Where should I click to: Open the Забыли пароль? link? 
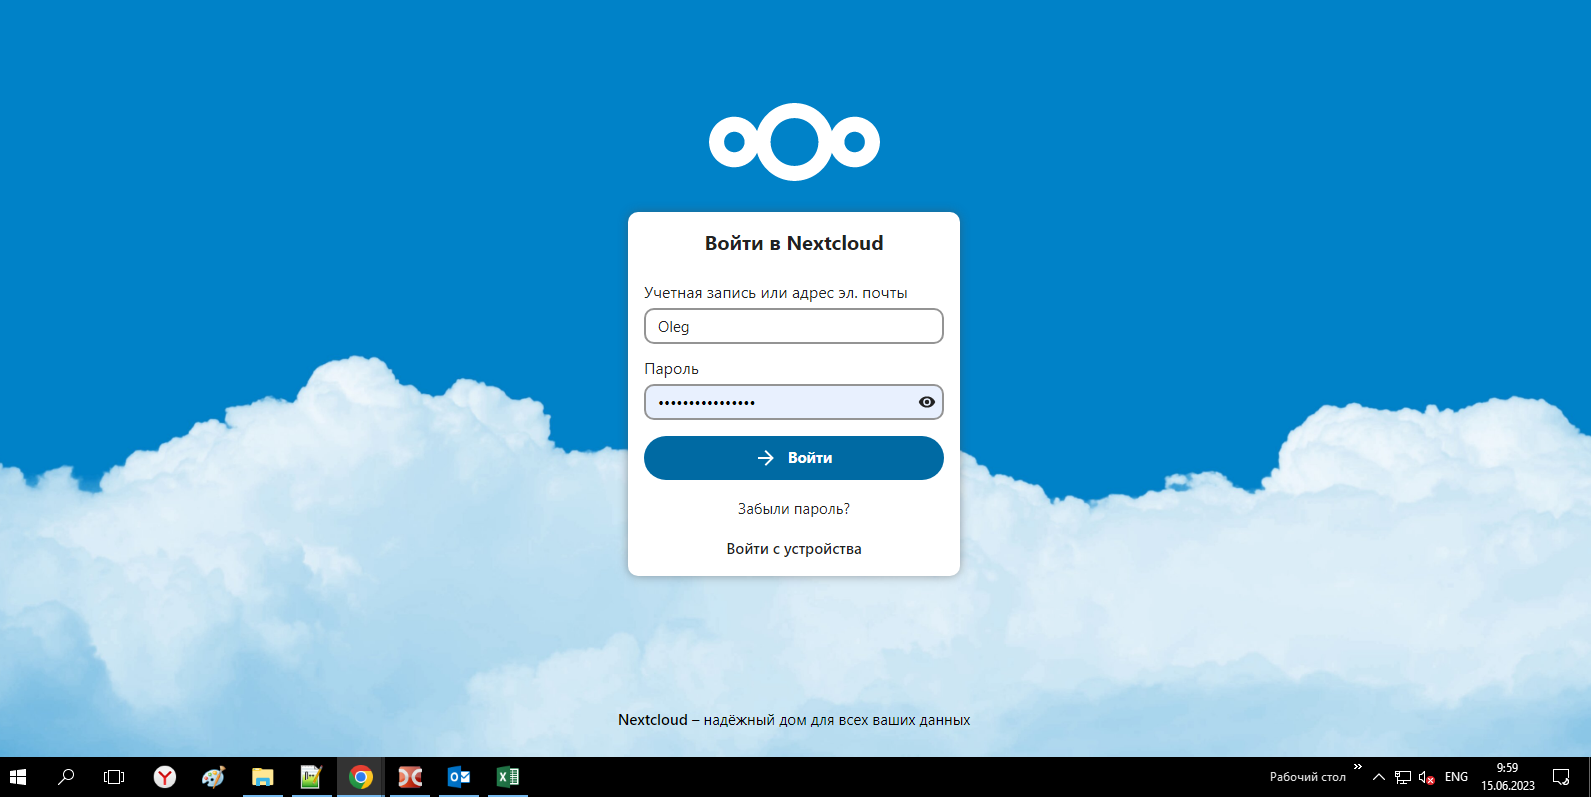[x=794, y=509]
